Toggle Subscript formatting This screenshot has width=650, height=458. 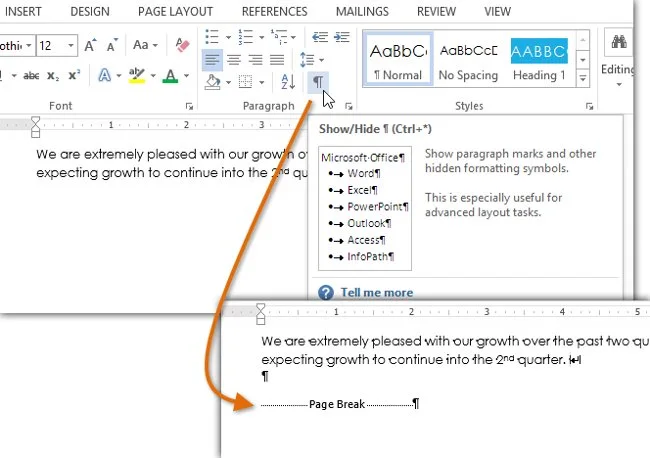pyautogui.click(x=53, y=76)
